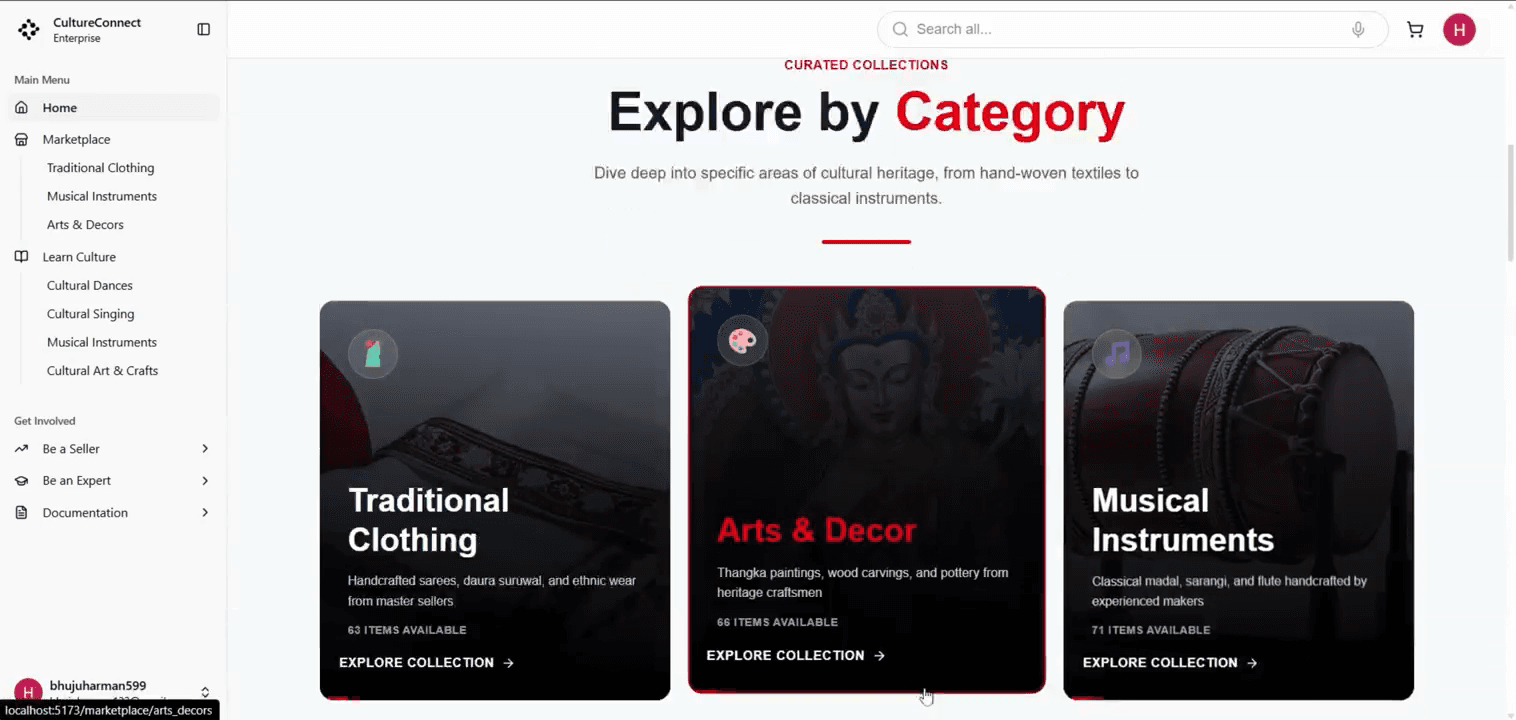This screenshot has width=1516, height=720.
Task: Click the Traditional Clothing card title
Action: [428, 520]
